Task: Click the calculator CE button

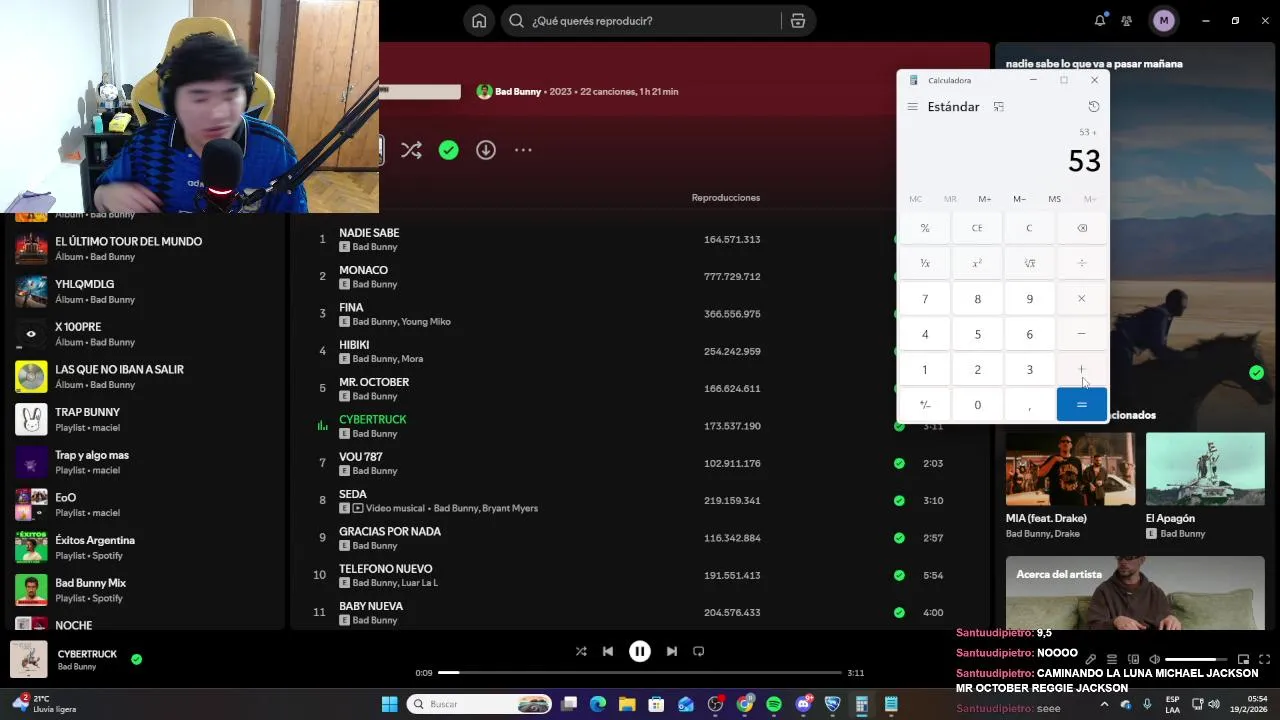Action: coord(977,228)
